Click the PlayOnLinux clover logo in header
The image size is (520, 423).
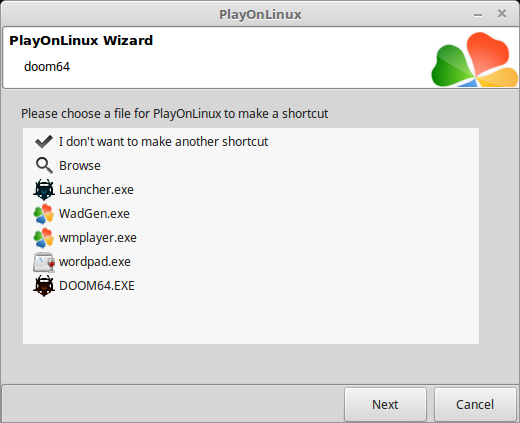[475, 59]
